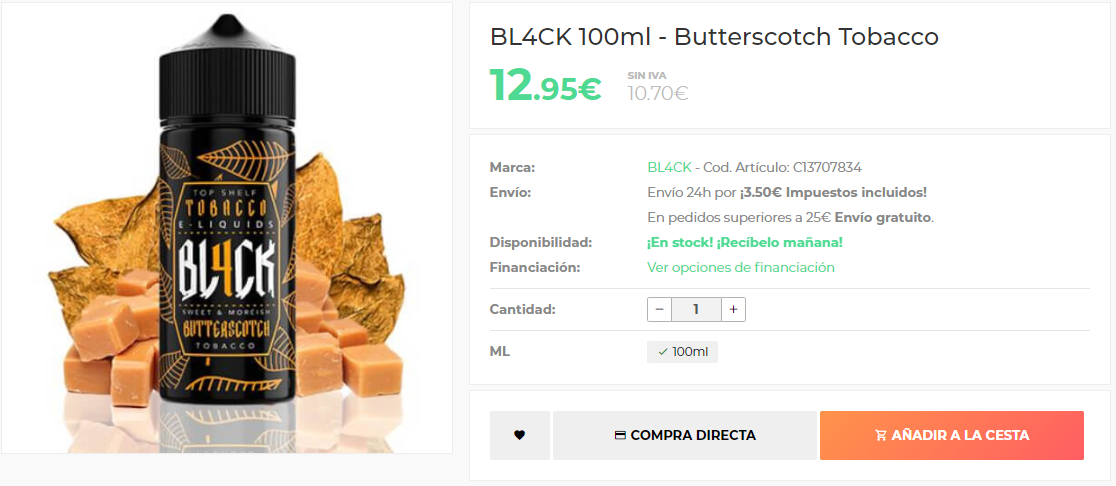1116x486 pixels.
Task: Click the credit card icon beside COMPRA DIRECTA
Action: click(620, 435)
